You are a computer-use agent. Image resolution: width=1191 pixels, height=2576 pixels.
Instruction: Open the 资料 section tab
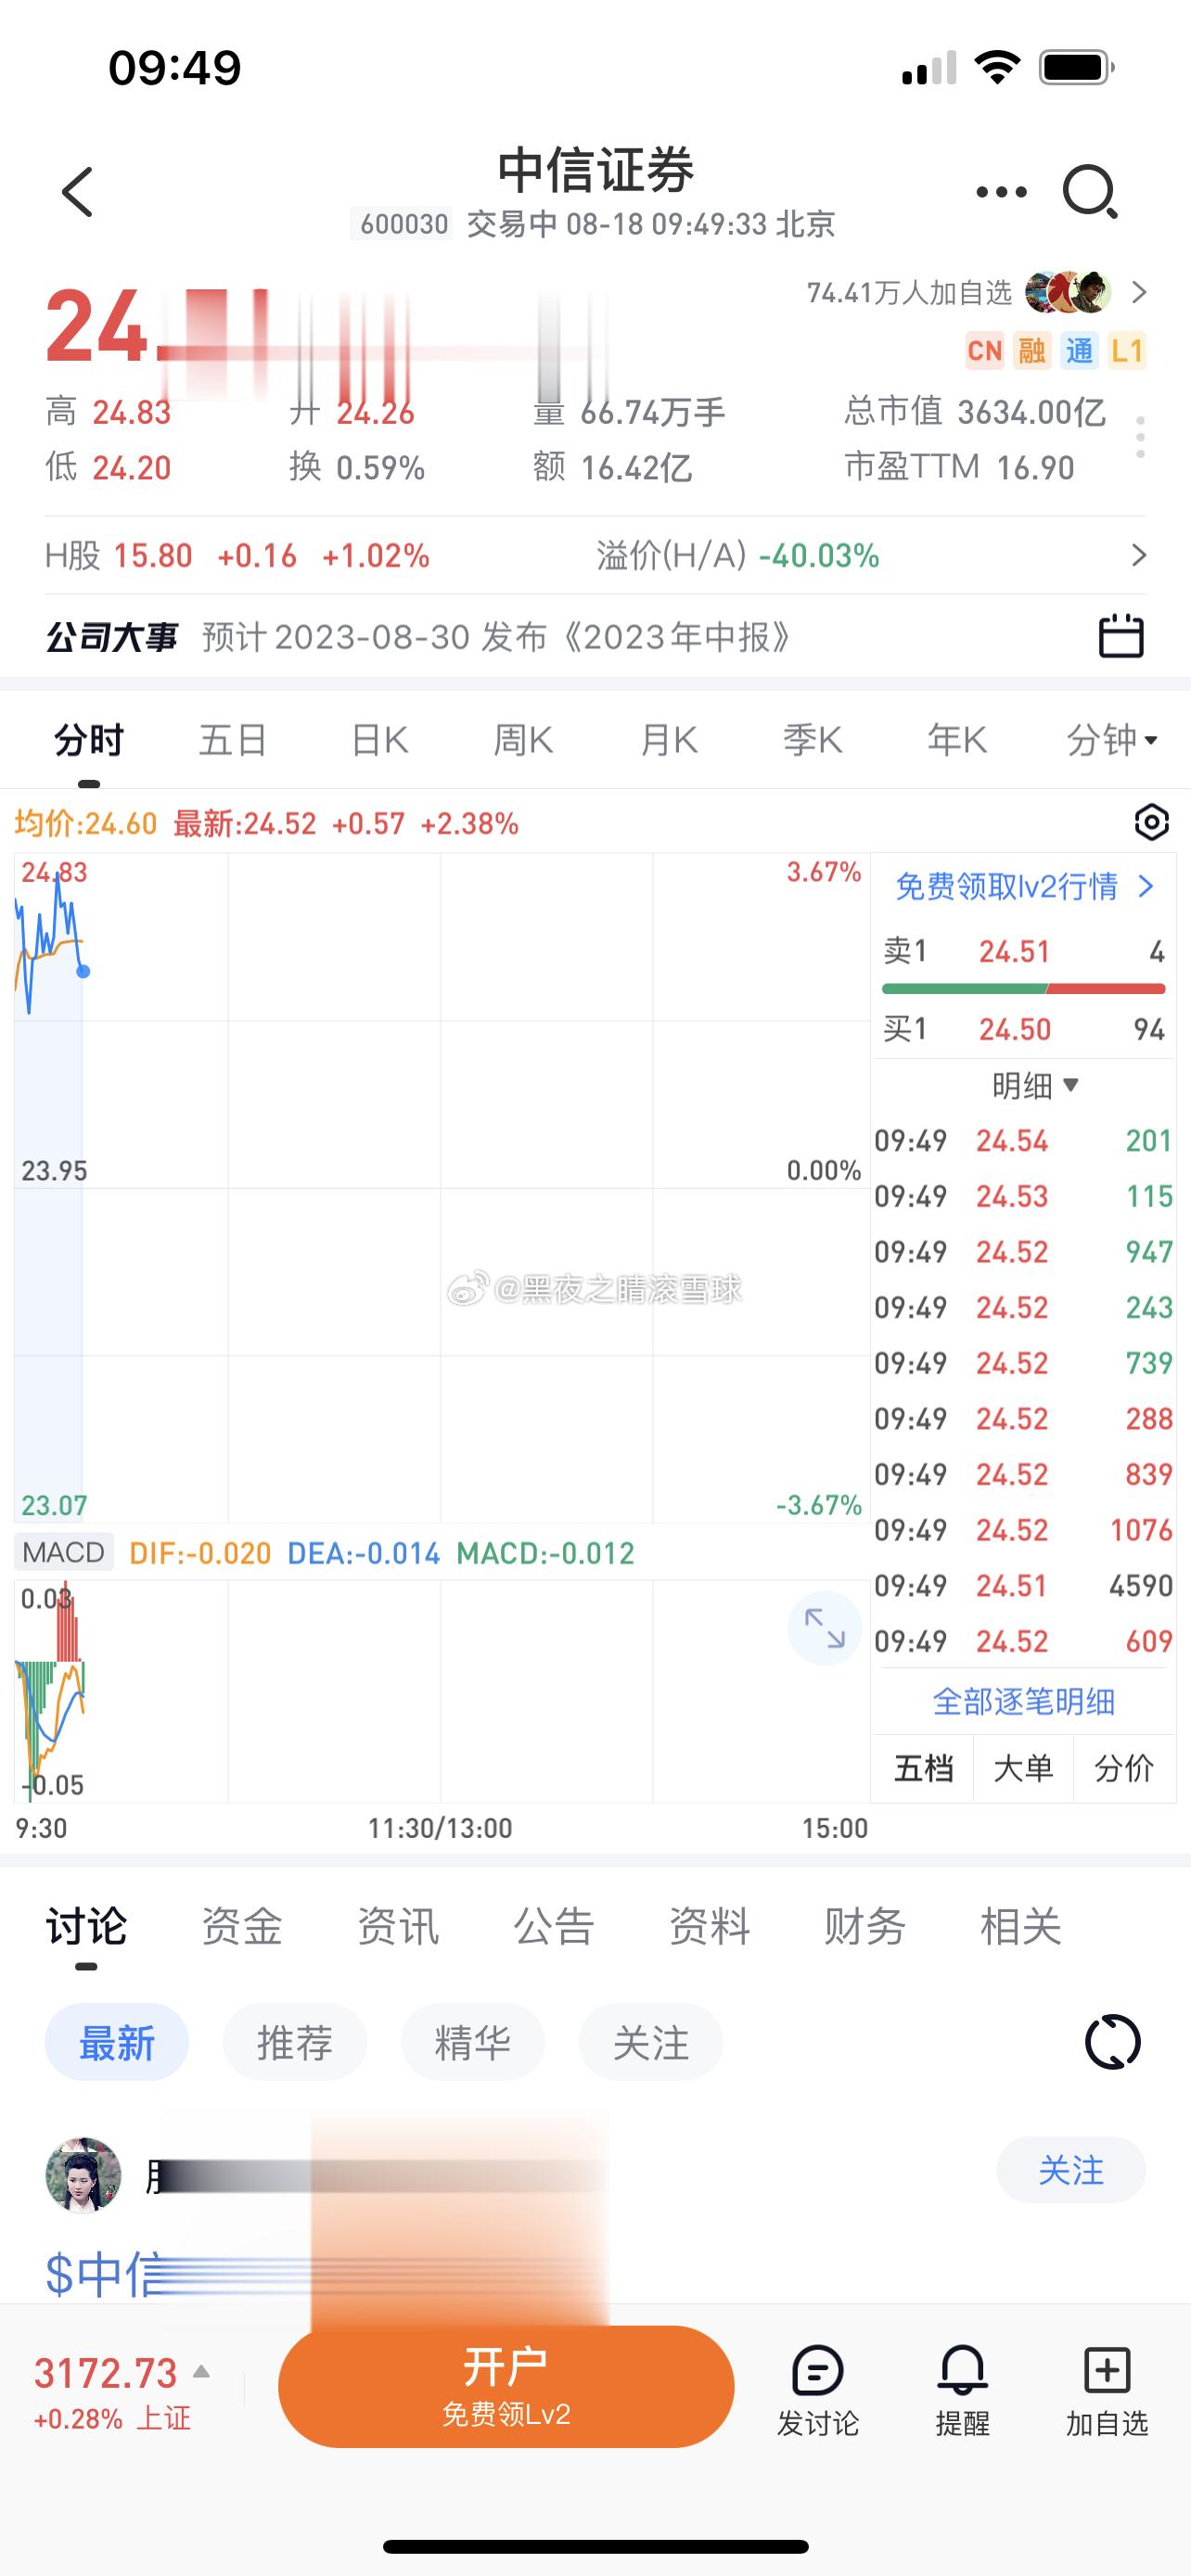point(709,1925)
